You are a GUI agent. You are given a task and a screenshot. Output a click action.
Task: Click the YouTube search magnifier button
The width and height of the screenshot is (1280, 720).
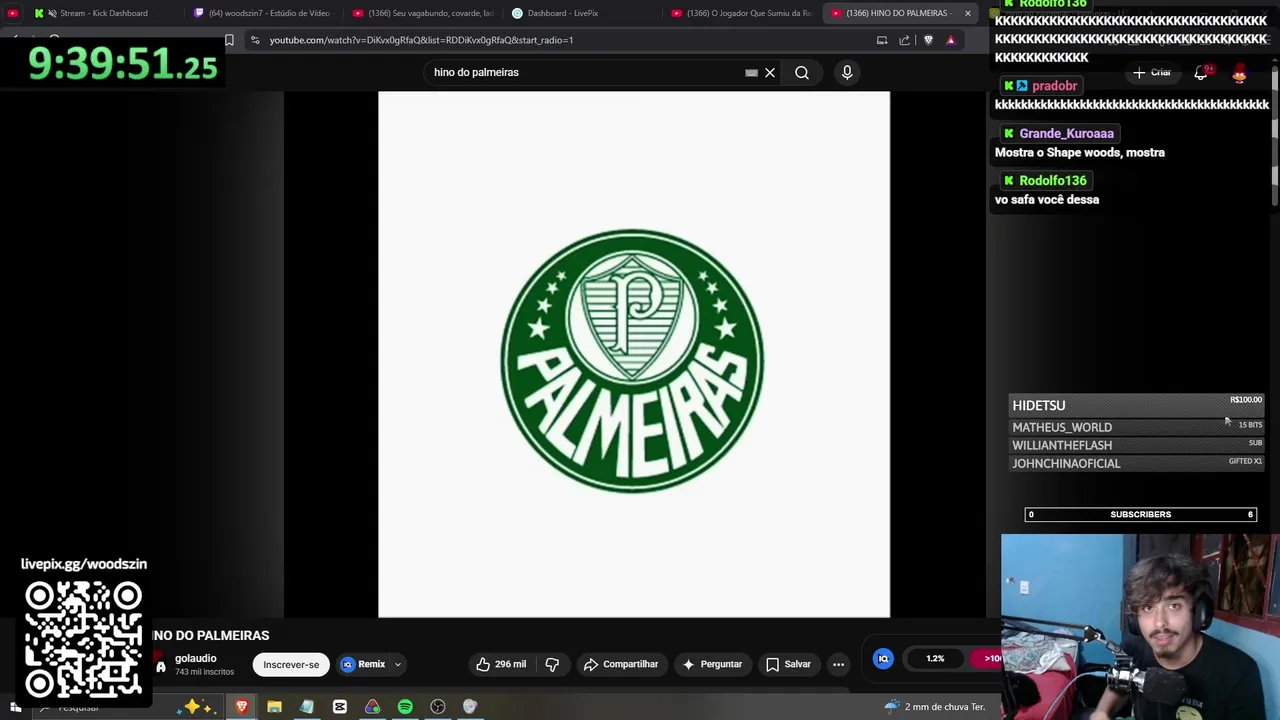click(x=802, y=72)
